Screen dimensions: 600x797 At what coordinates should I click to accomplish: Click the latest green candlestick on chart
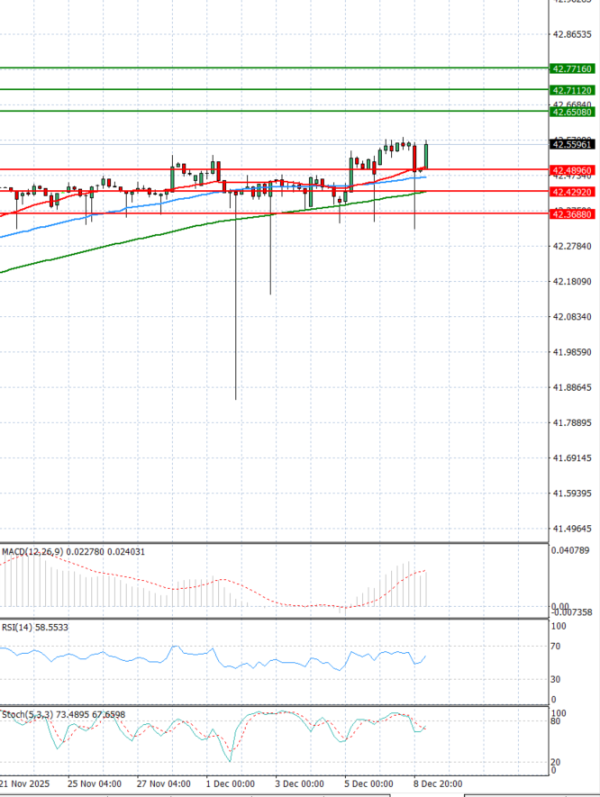point(427,155)
